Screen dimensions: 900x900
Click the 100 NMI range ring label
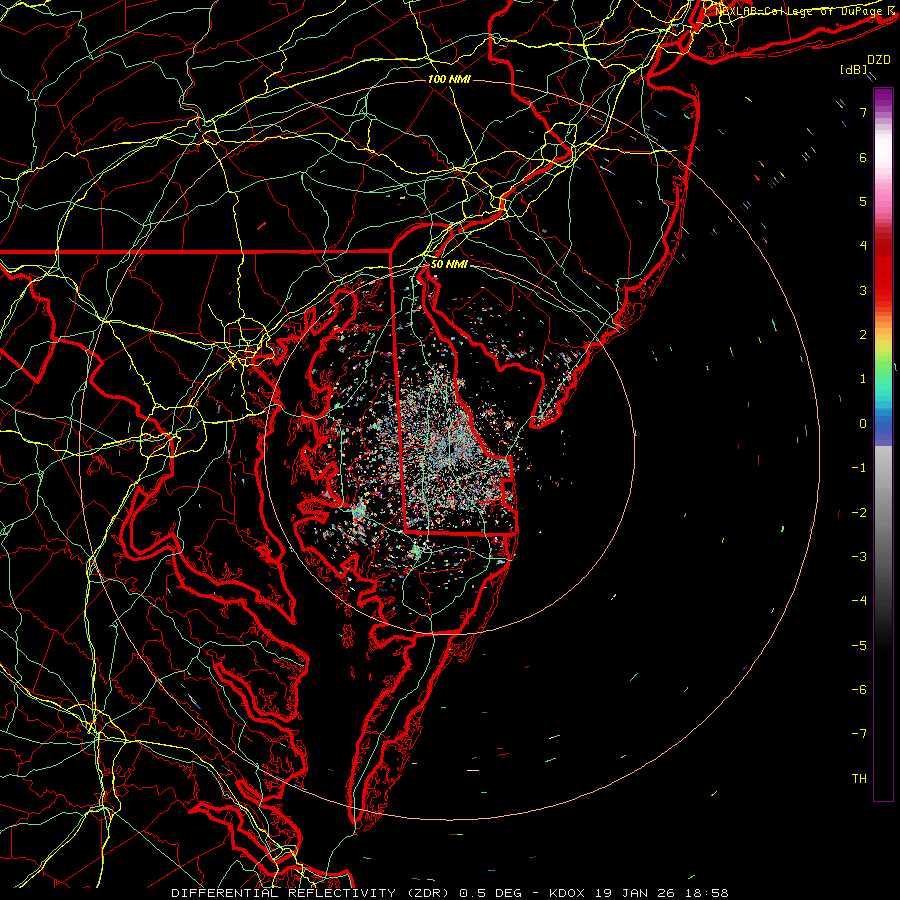coord(449,79)
